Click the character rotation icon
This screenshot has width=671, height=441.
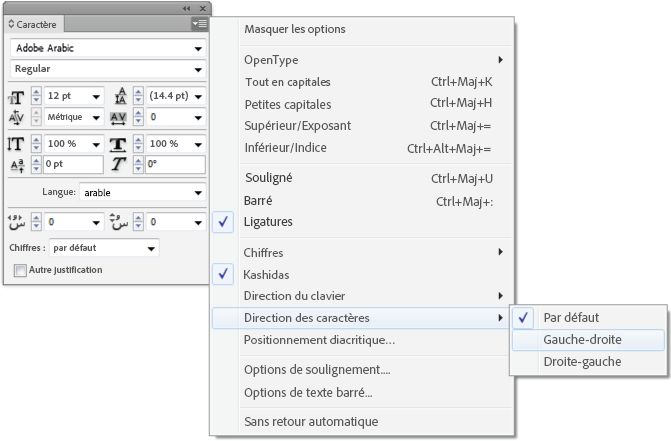tap(119, 164)
